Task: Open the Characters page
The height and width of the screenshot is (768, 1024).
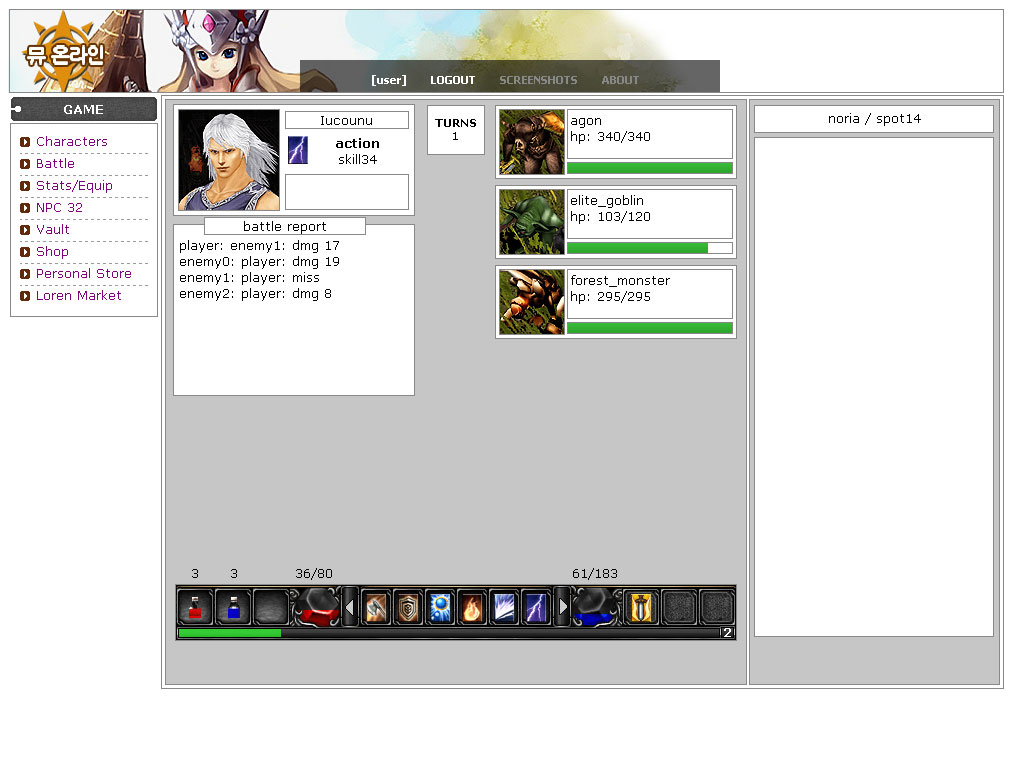Action: [x=71, y=142]
